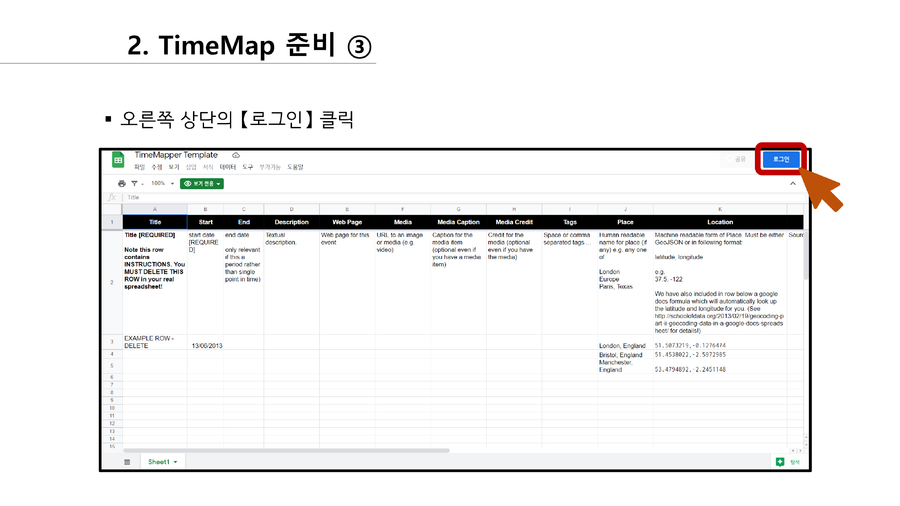Viewport: 900px width, 506px height.
Task: Select row 1 header number
Action: point(112,222)
